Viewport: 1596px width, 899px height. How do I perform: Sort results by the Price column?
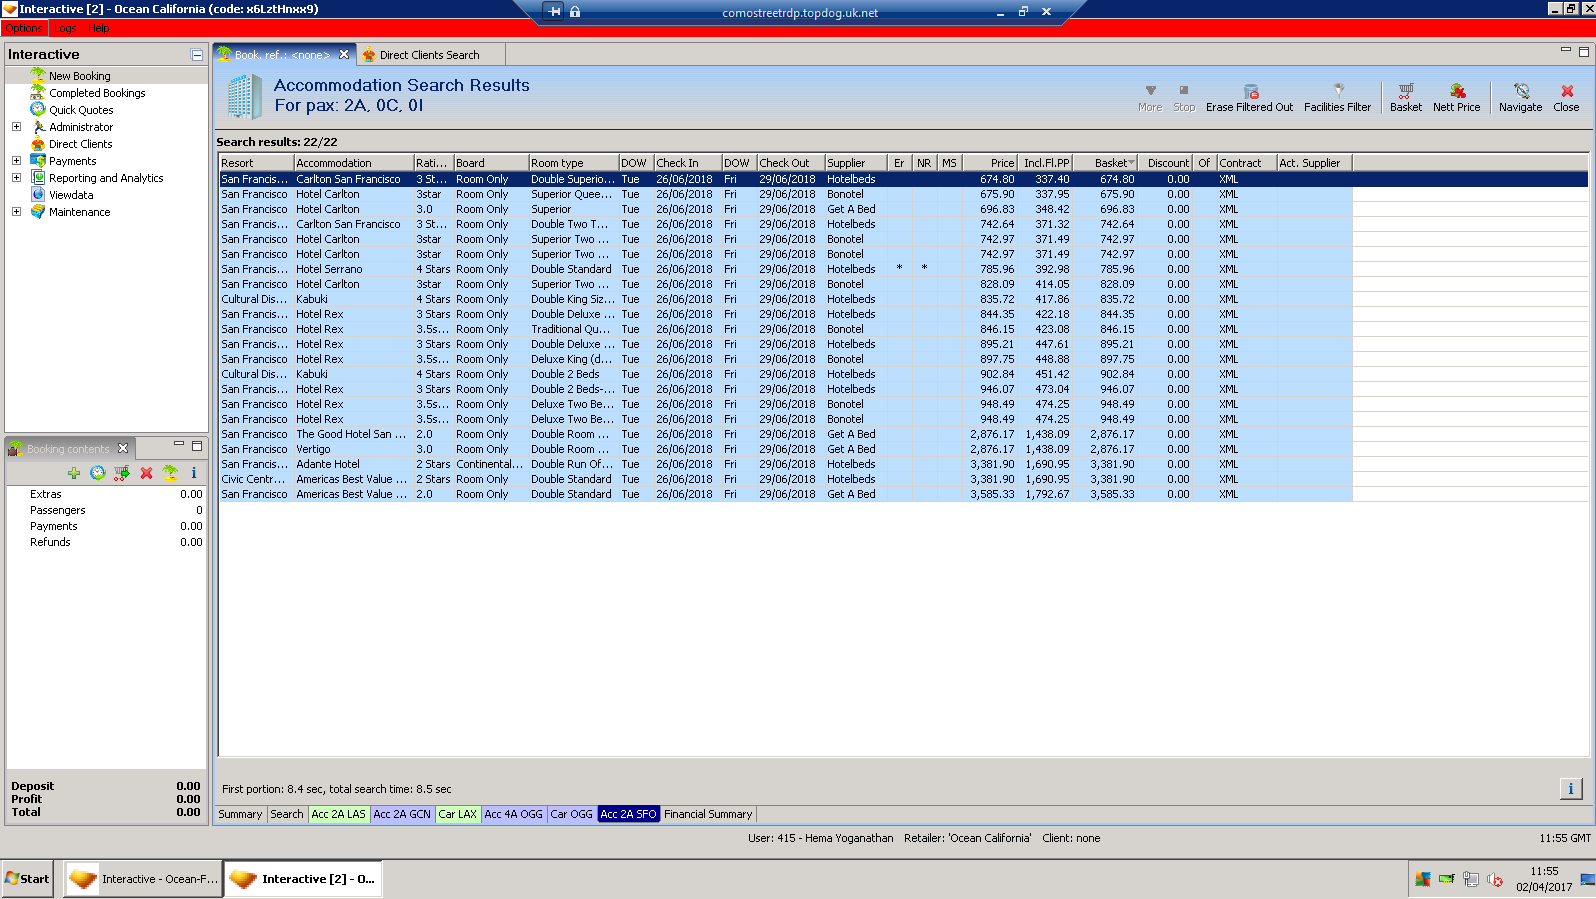[x=990, y=163]
